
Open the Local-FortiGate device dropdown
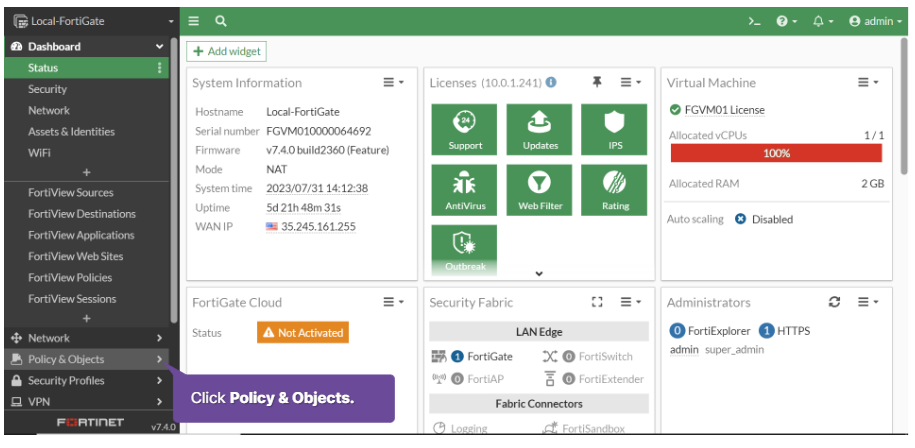click(93, 21)
